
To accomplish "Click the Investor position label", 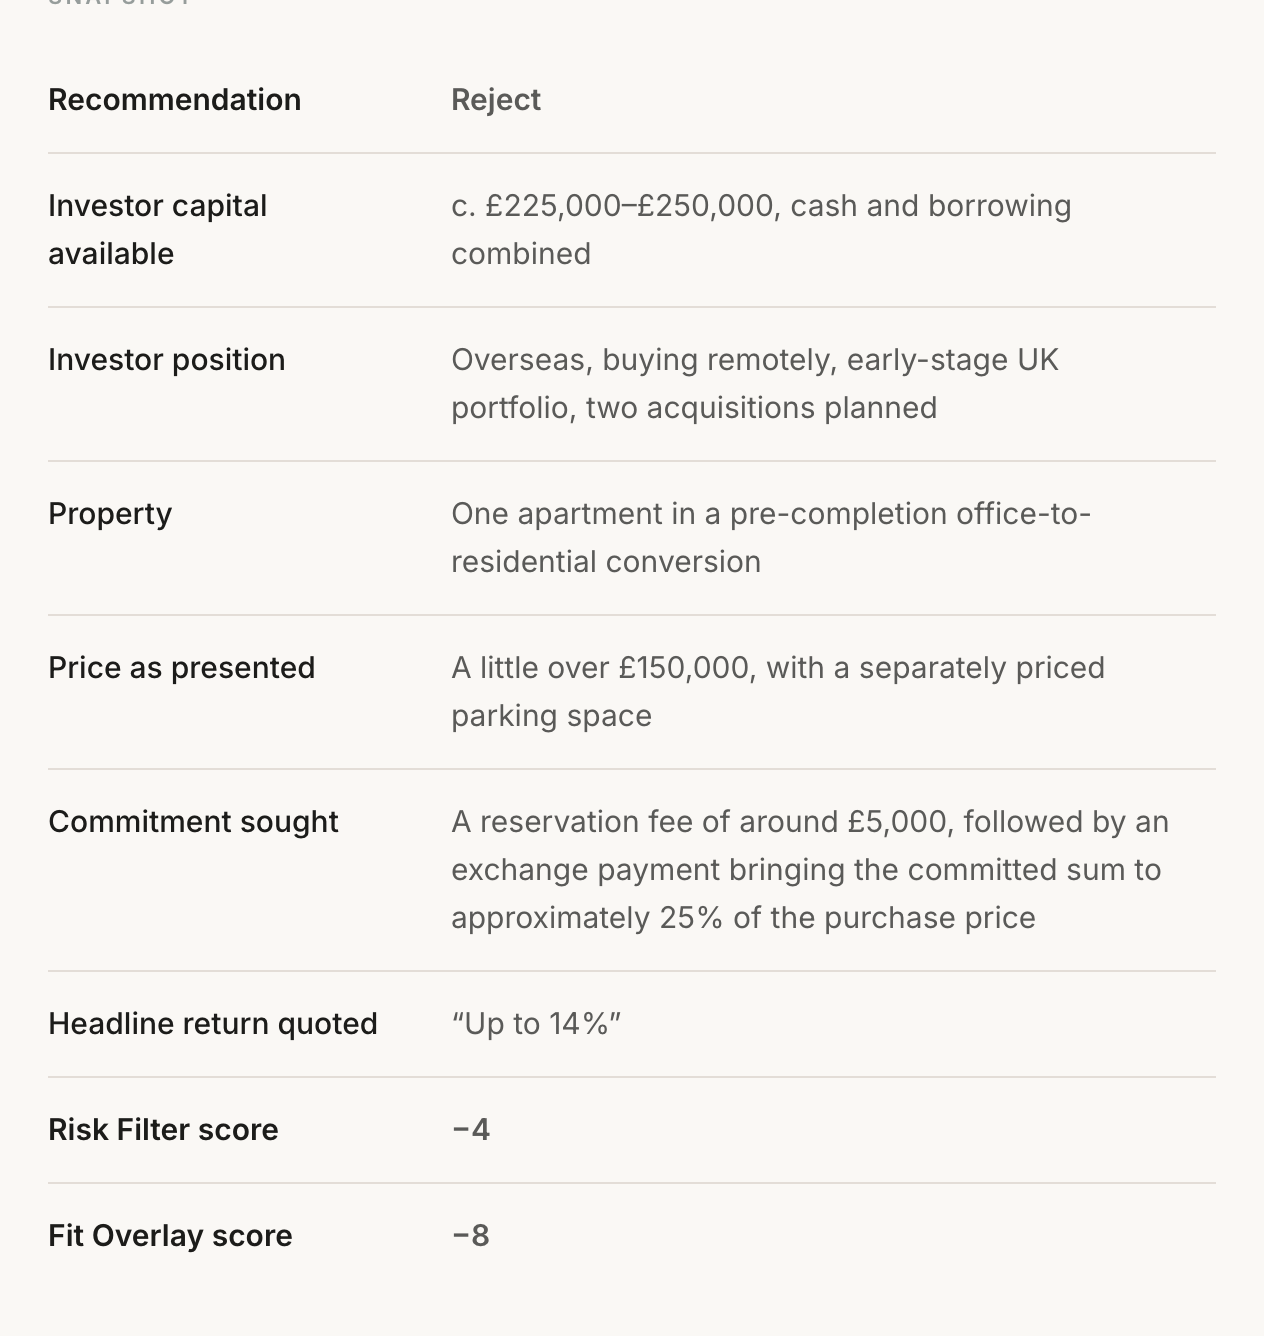I will 167,360.
